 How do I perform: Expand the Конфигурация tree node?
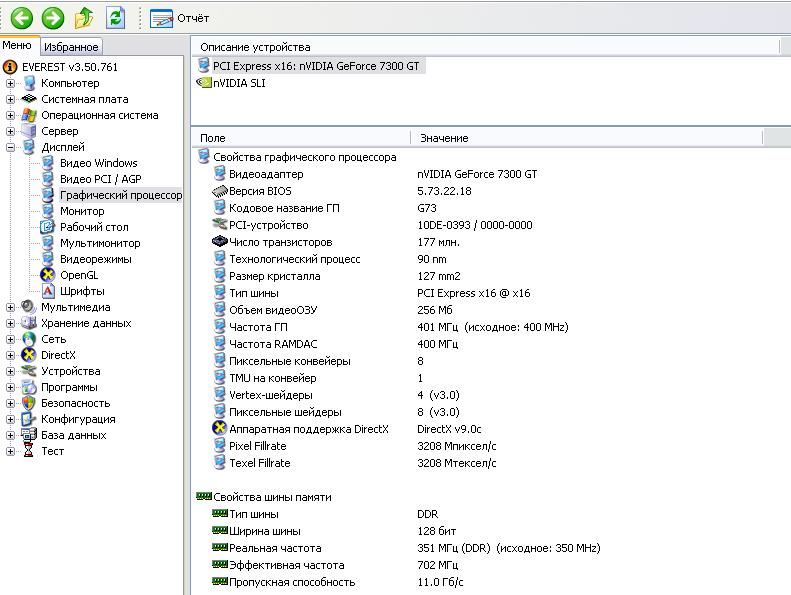[10, 419]
